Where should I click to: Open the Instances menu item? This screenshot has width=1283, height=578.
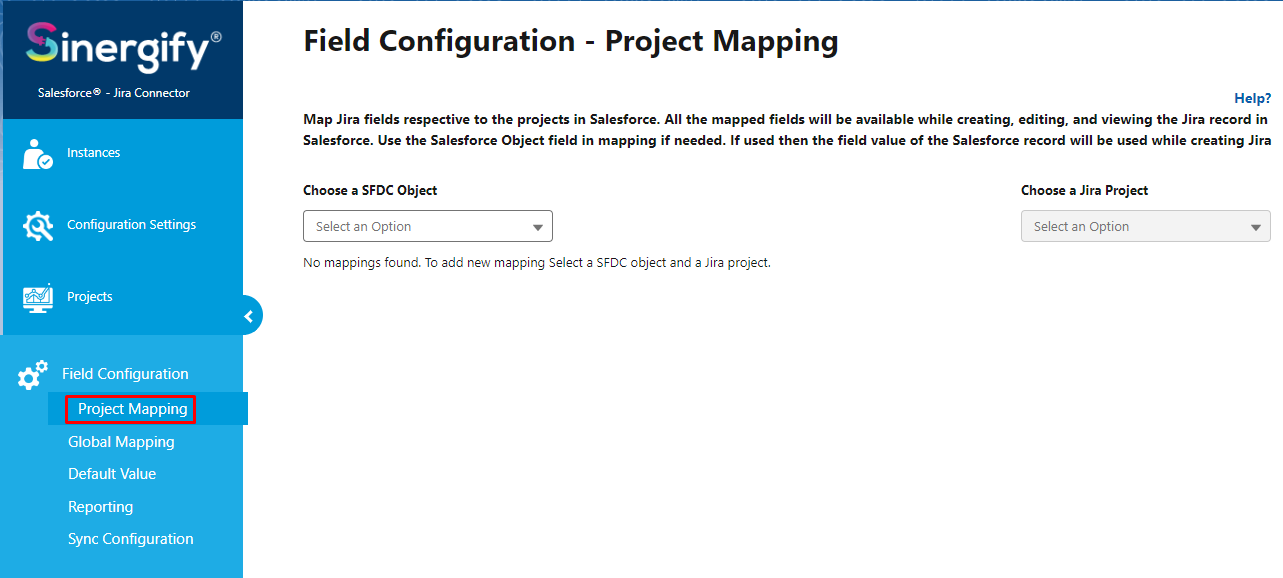coord(94,153)
